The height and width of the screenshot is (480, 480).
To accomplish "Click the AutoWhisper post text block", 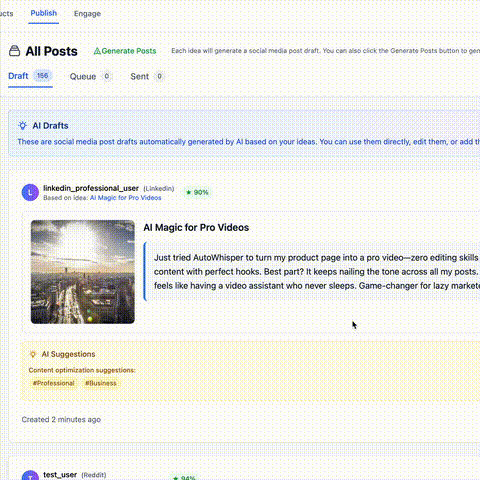I will 313,272.
